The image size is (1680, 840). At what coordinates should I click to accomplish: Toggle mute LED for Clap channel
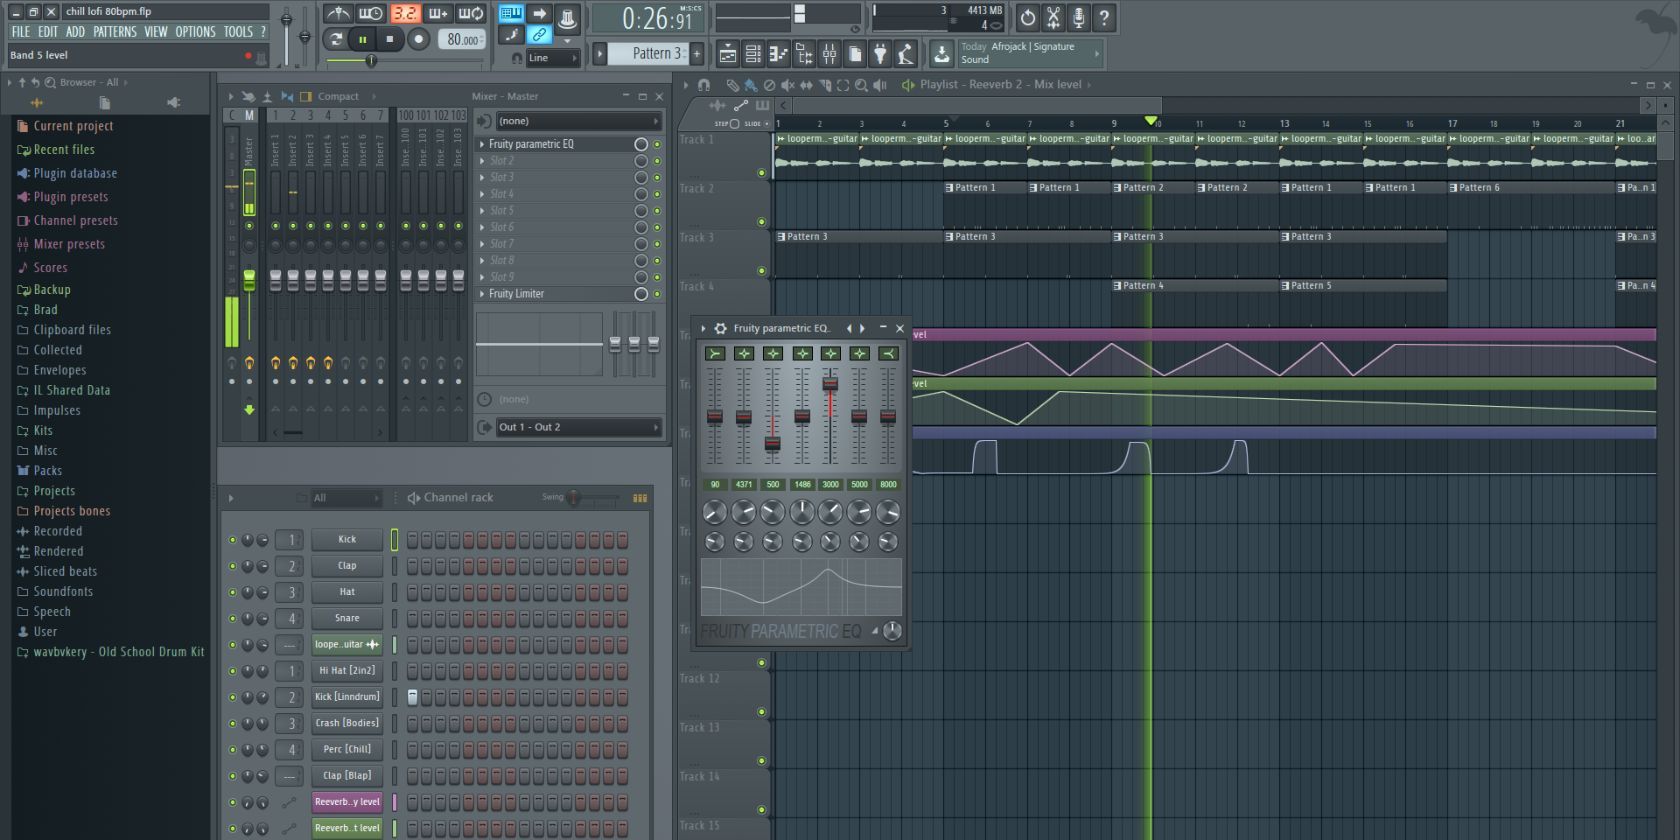click(233, 566)
